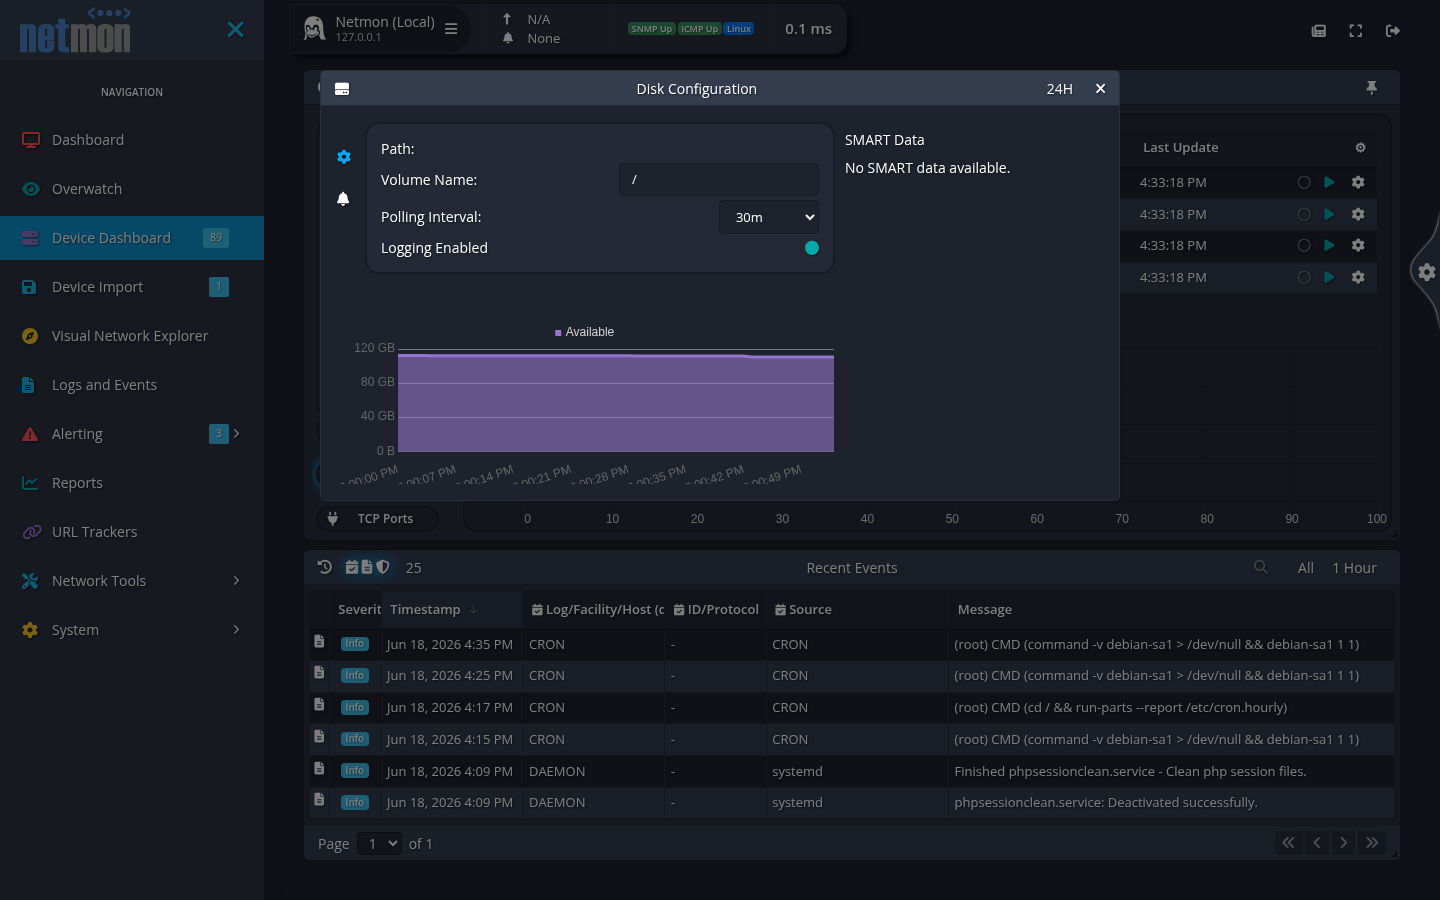Select the bell alerts tab in Disk Configuration
The image size is (1440, 900).
pos(343,199)
